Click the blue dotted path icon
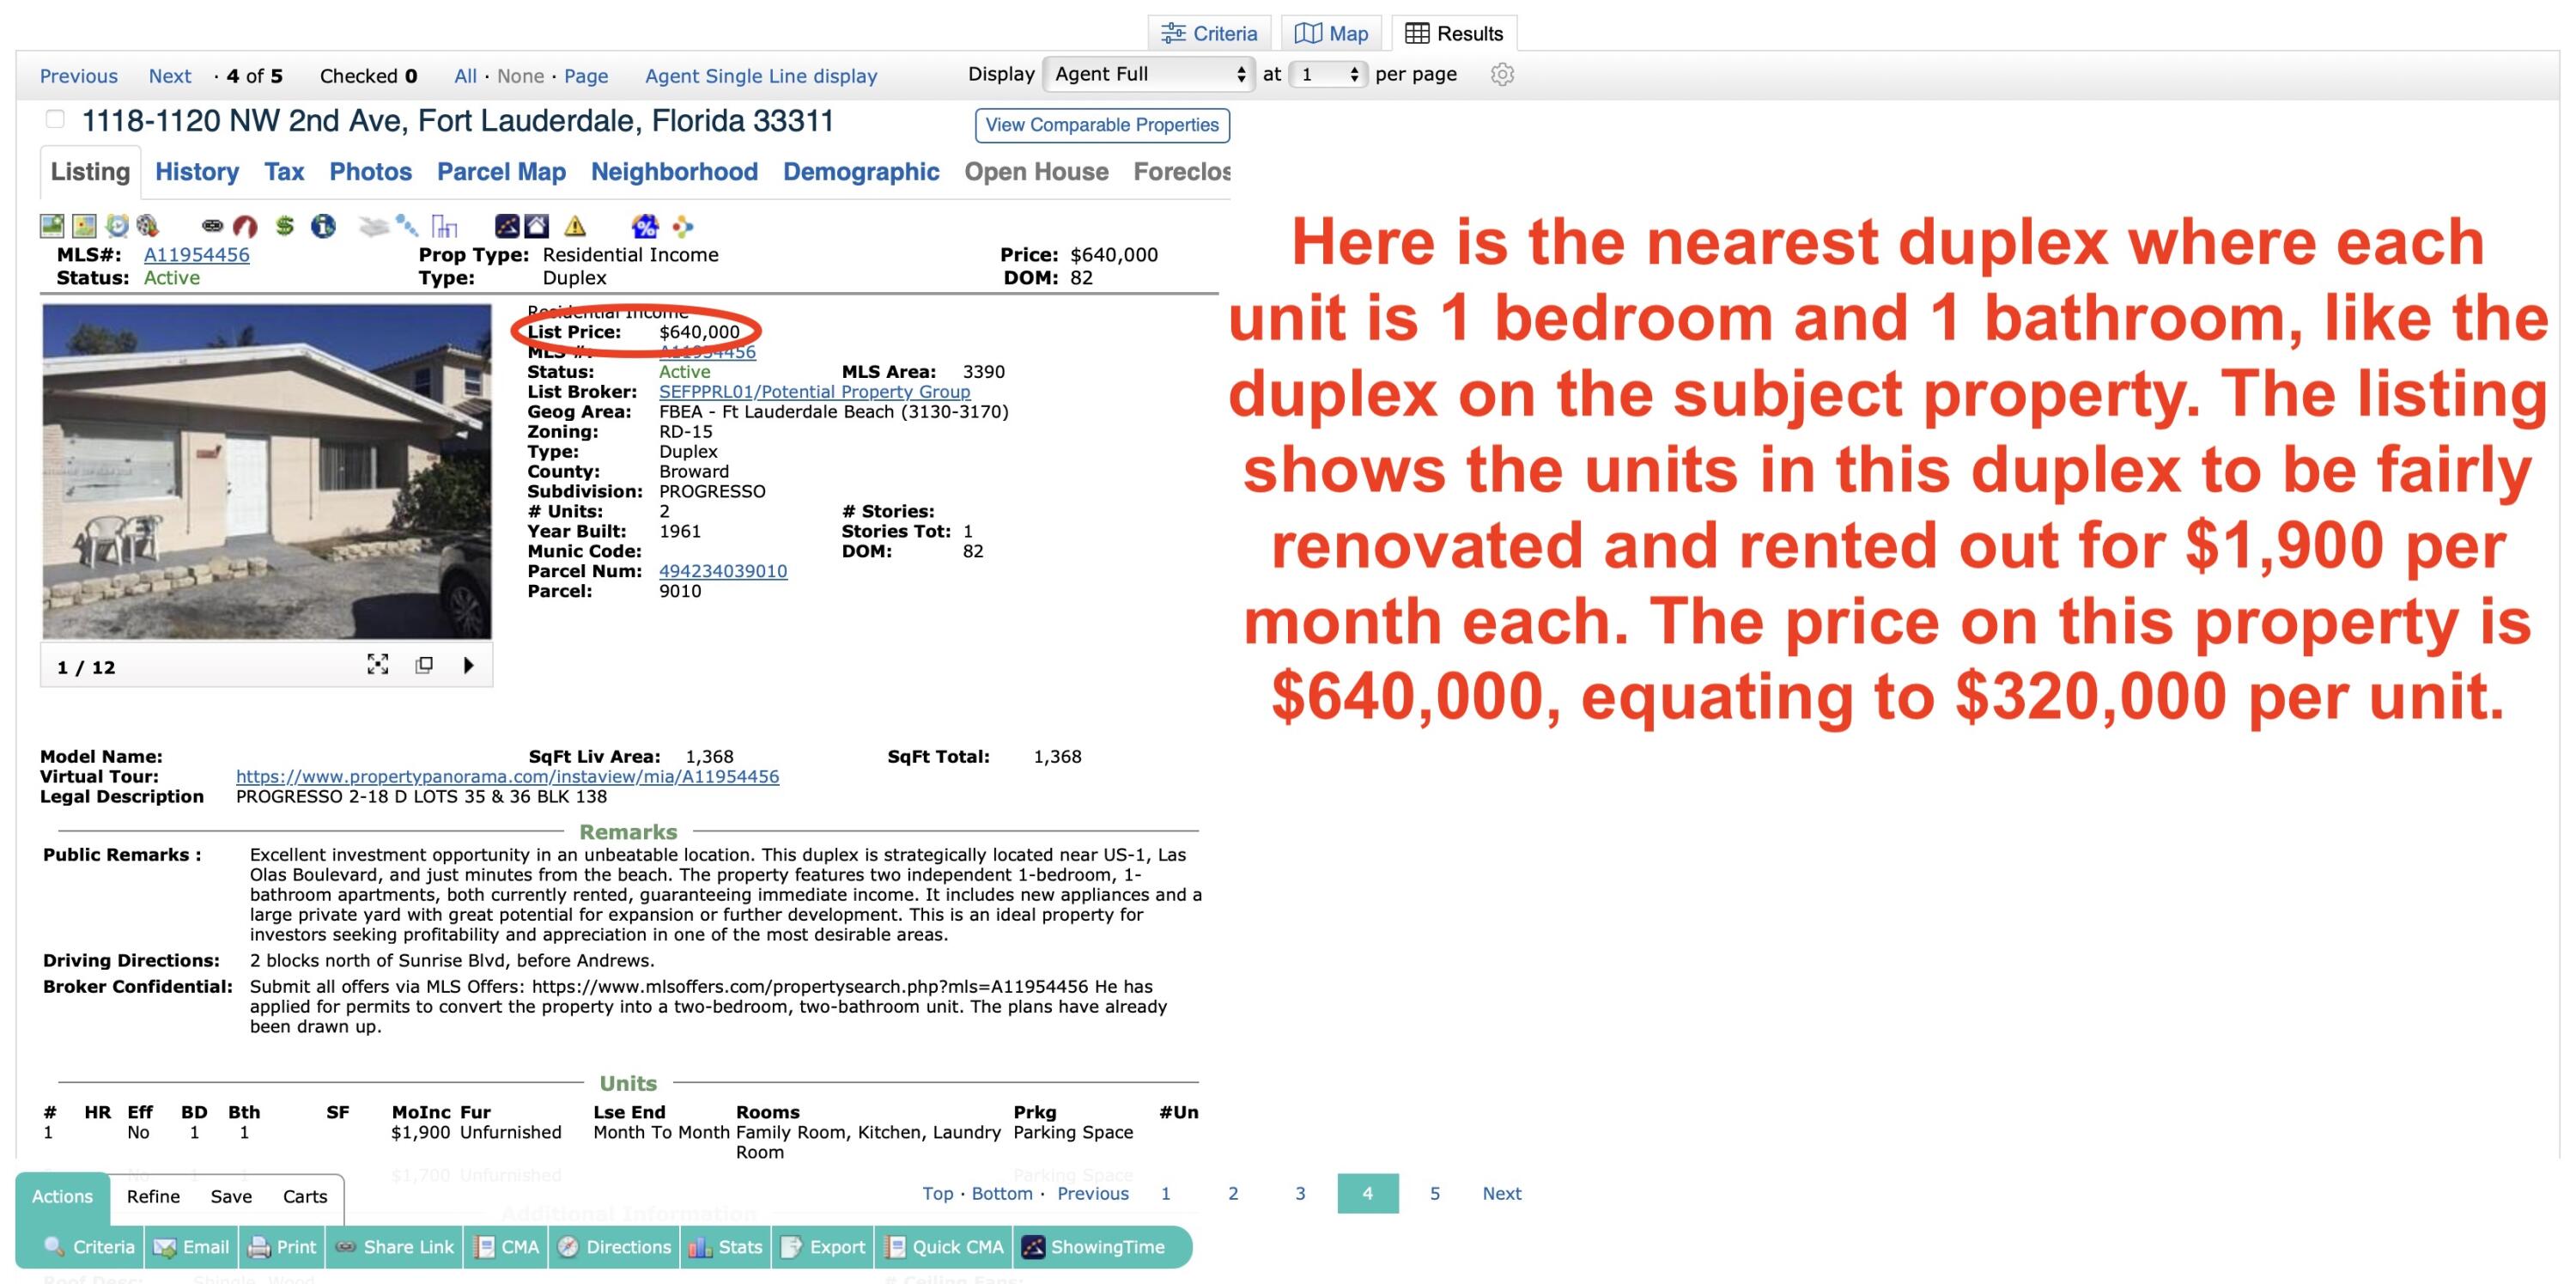The width and height of the screenshot is (2576, 1284). tap(407, 226)
